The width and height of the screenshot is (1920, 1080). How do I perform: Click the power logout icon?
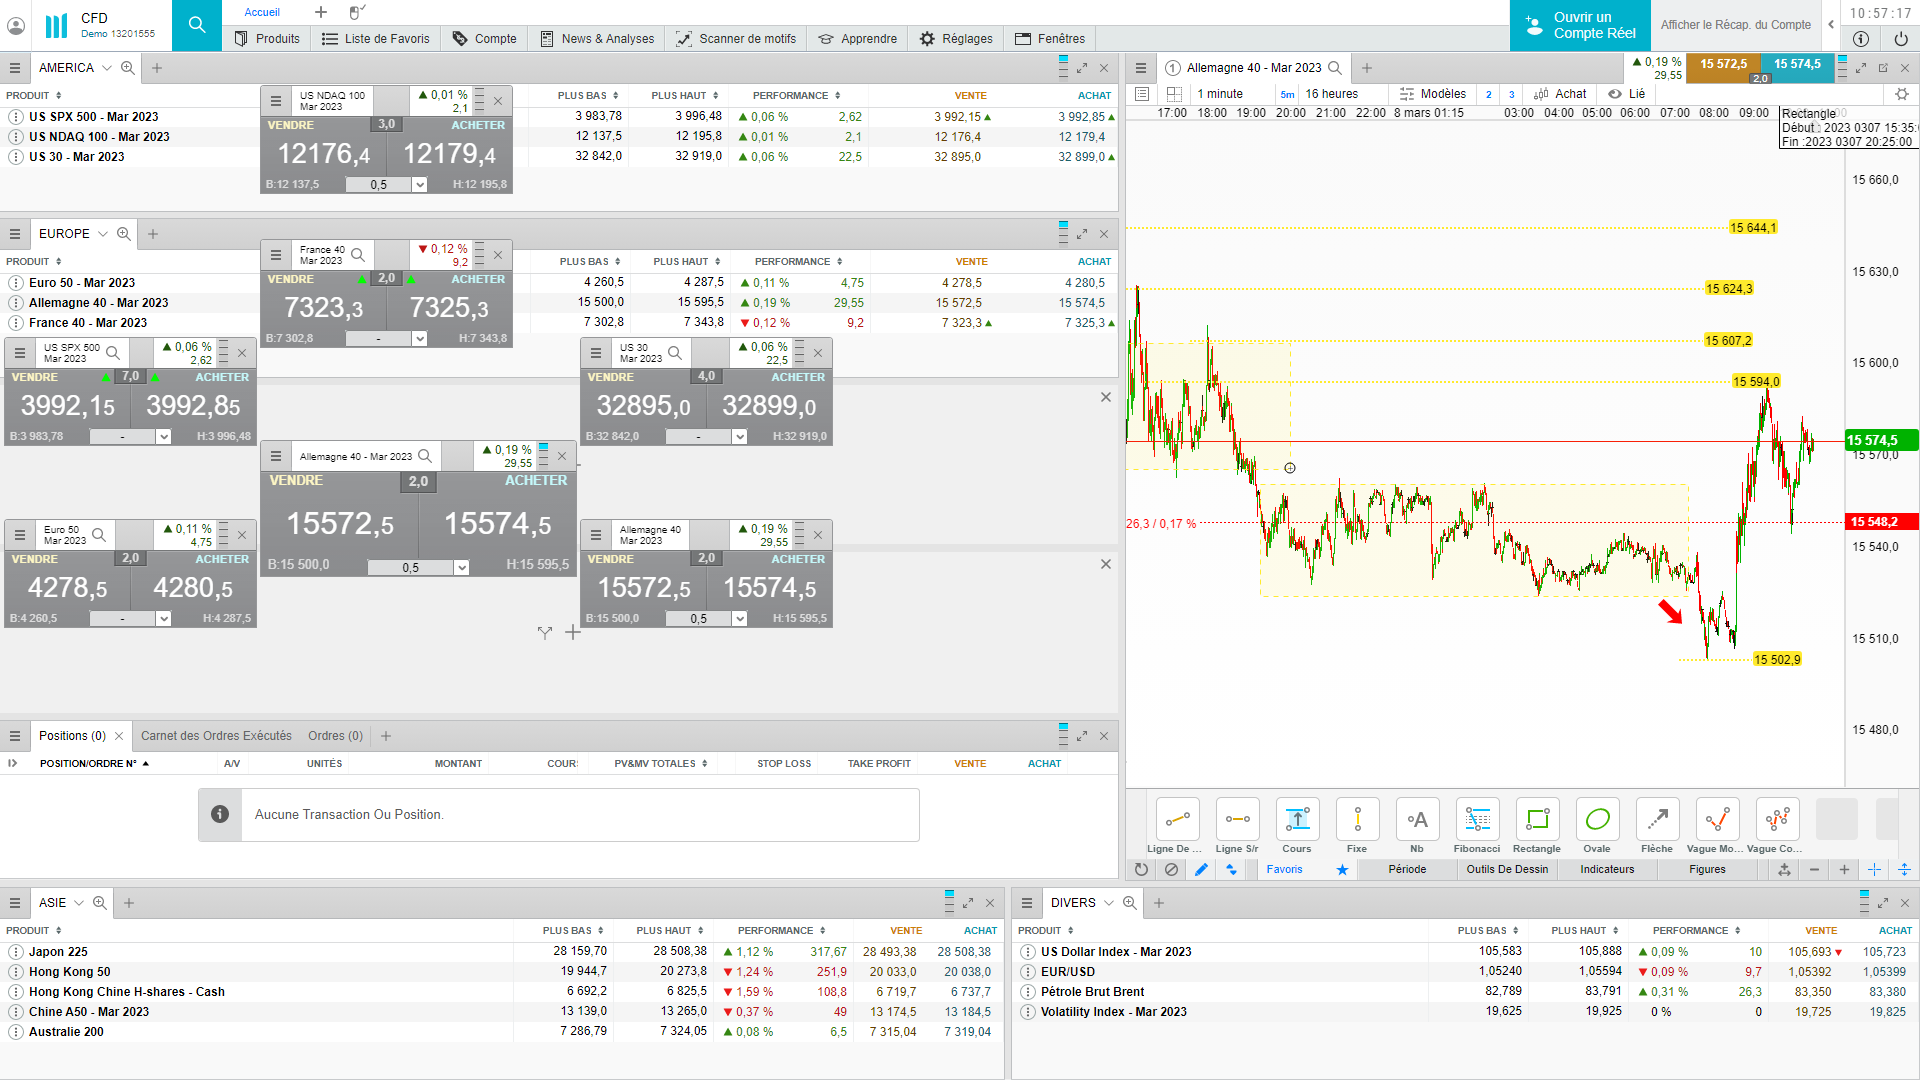point(1901,39)
